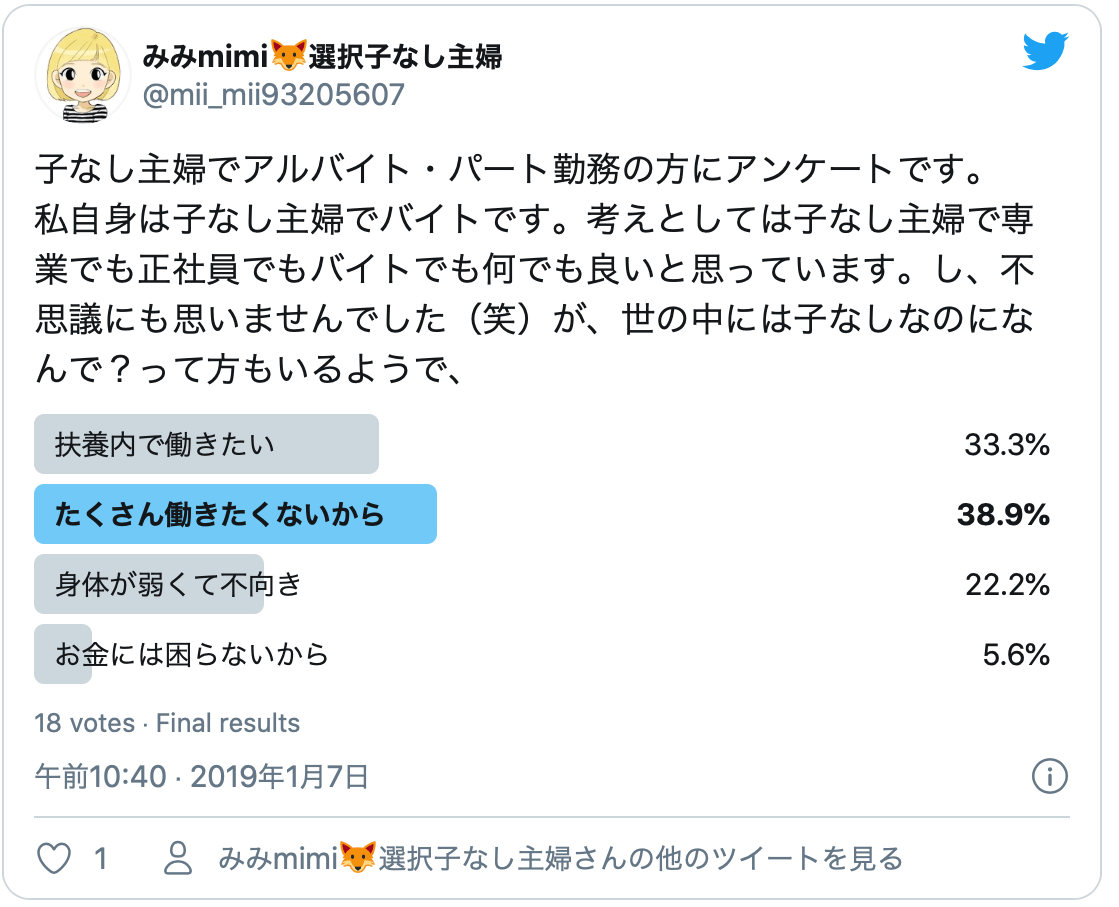Viewport: 1119px width, 907px height.
Task: Select poll option 身体が弱くて不向き
Action: (x=542, y=584)
